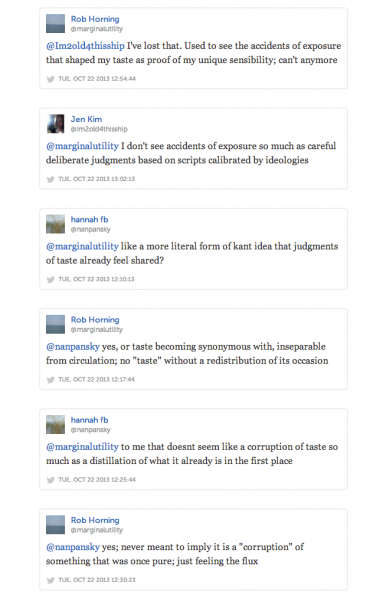This screenshot has height=602, width=383.
Task: Open Jen Kim's avatar photo
Action: [56, 124]
